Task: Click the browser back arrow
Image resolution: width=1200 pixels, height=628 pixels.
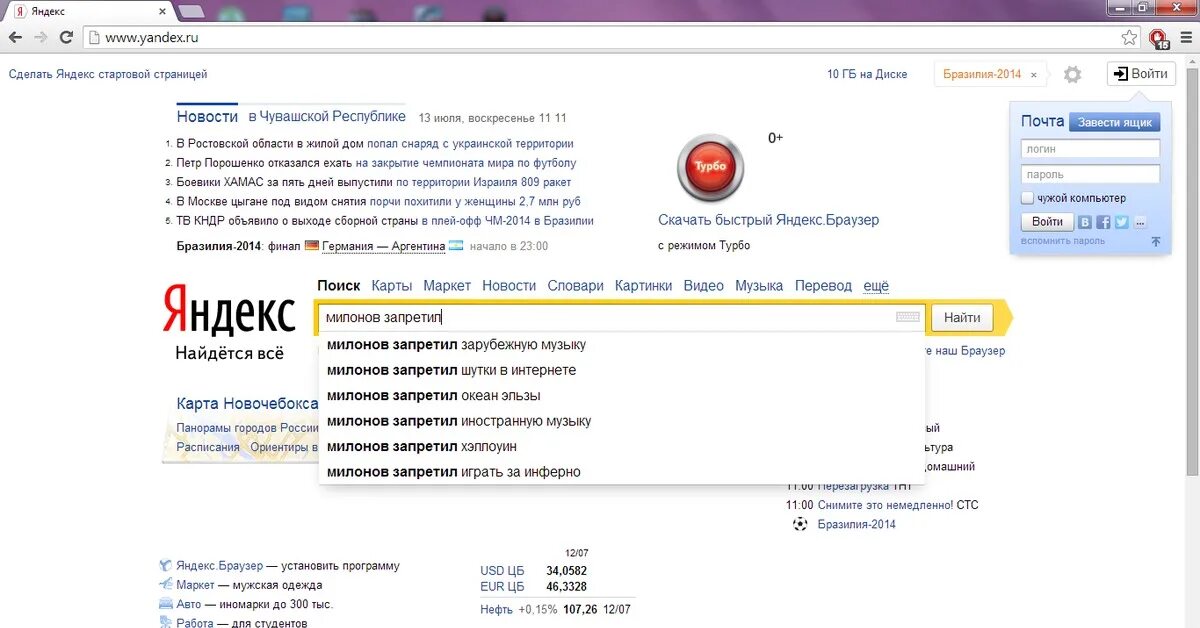Action: [16, 38]
